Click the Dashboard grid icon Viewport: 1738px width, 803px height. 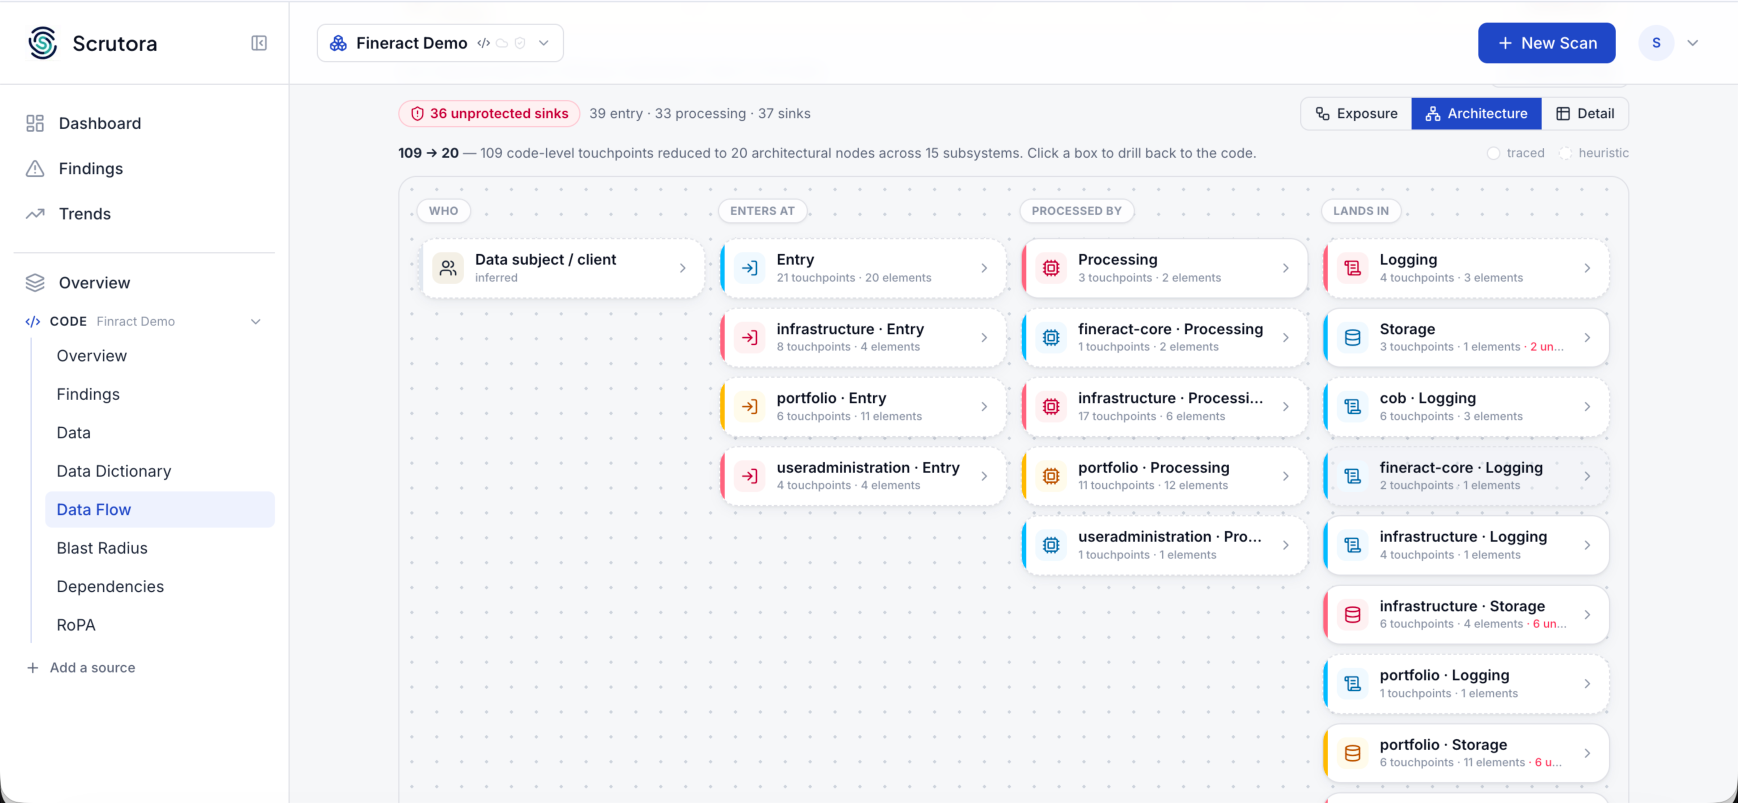(x=35, y=123)
